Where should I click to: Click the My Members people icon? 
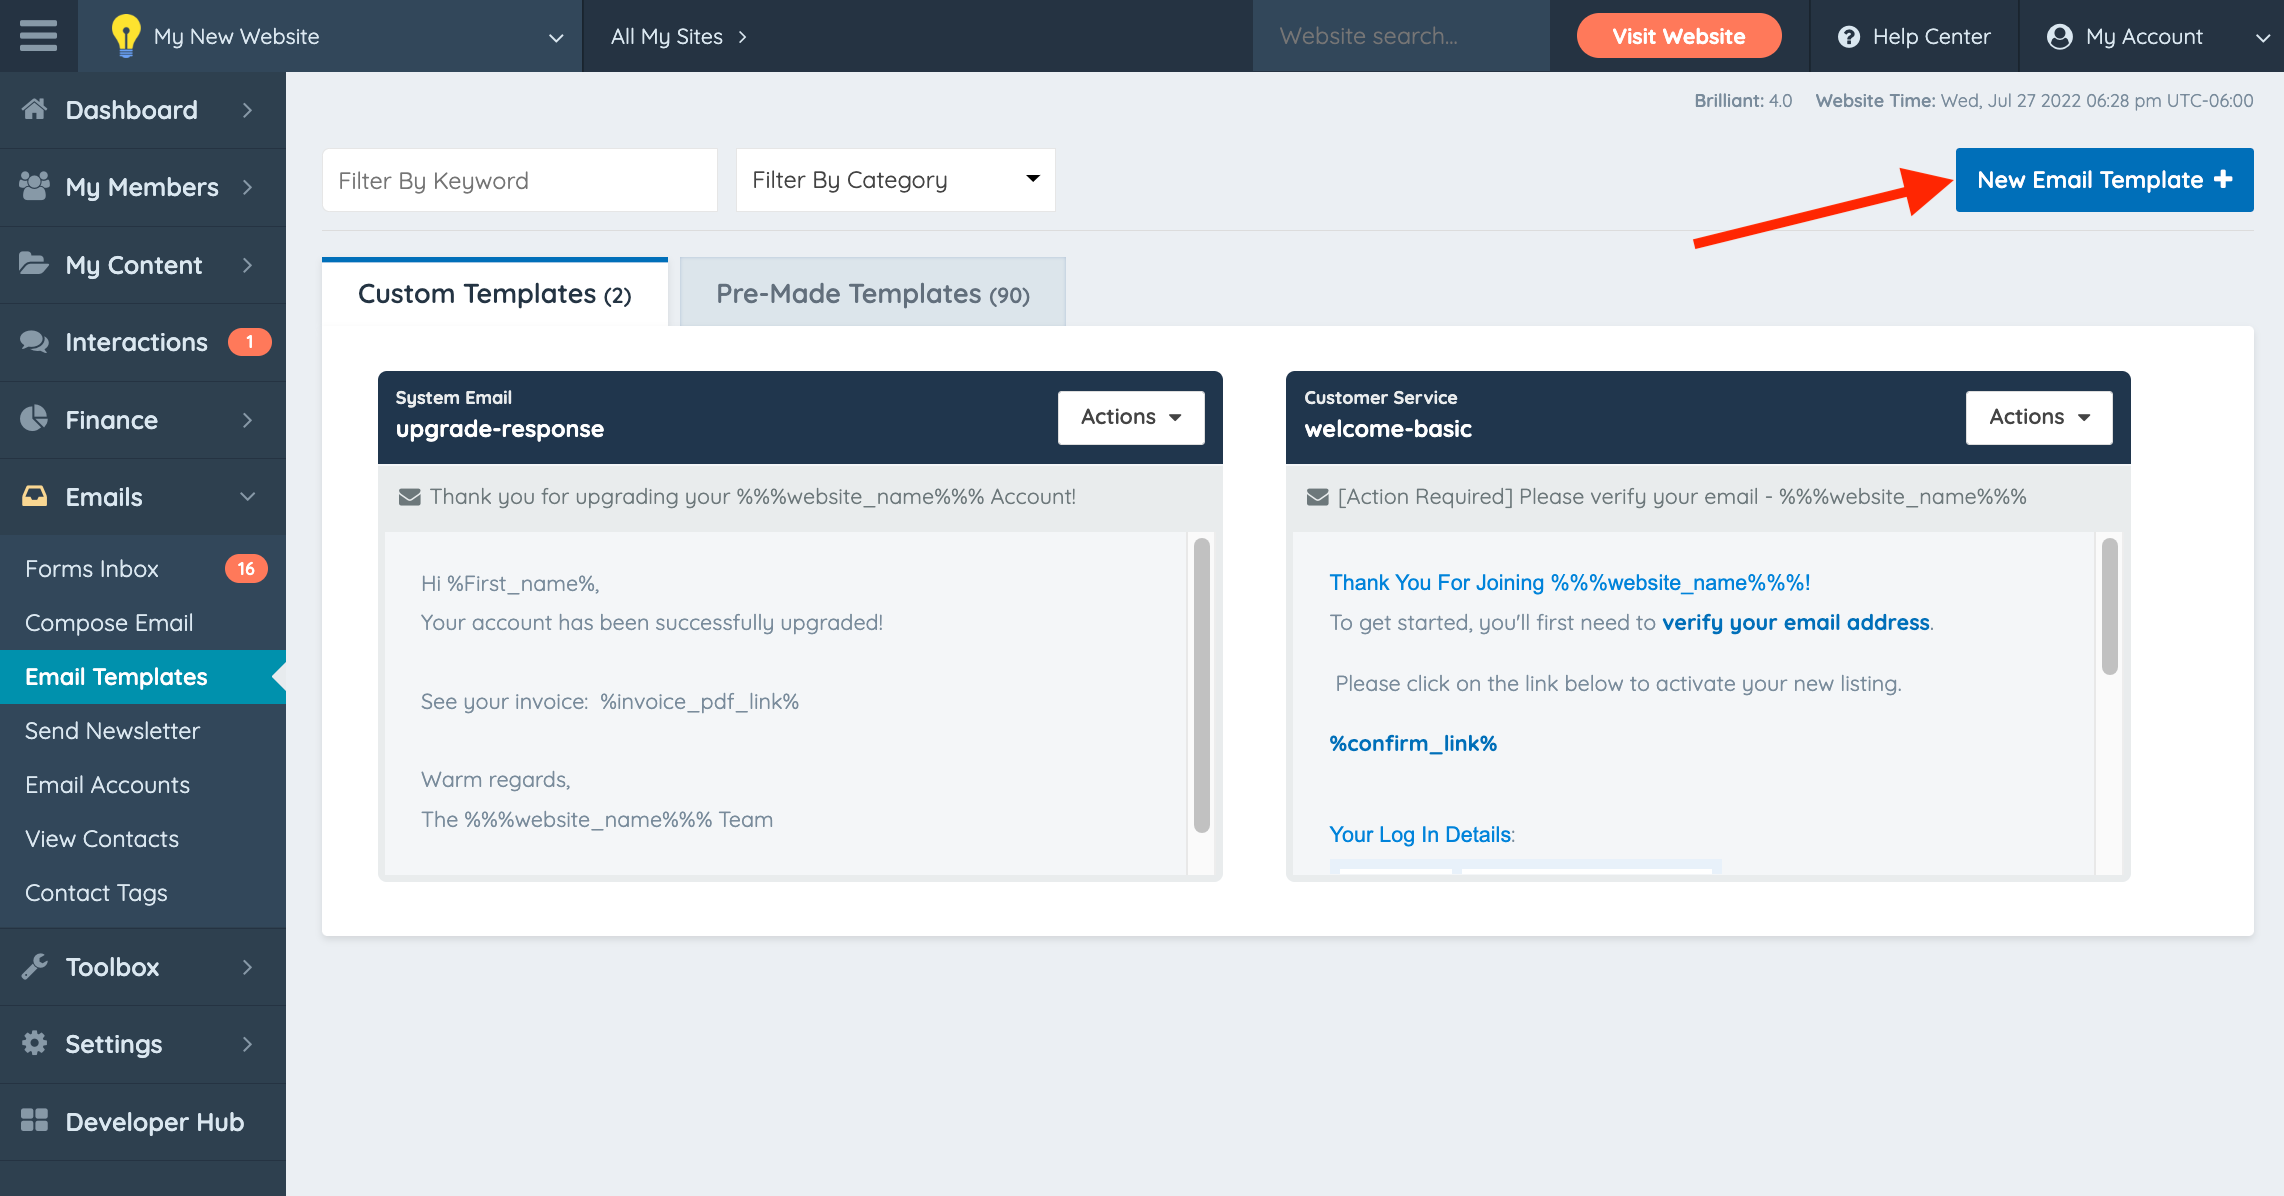pos(35,187)
